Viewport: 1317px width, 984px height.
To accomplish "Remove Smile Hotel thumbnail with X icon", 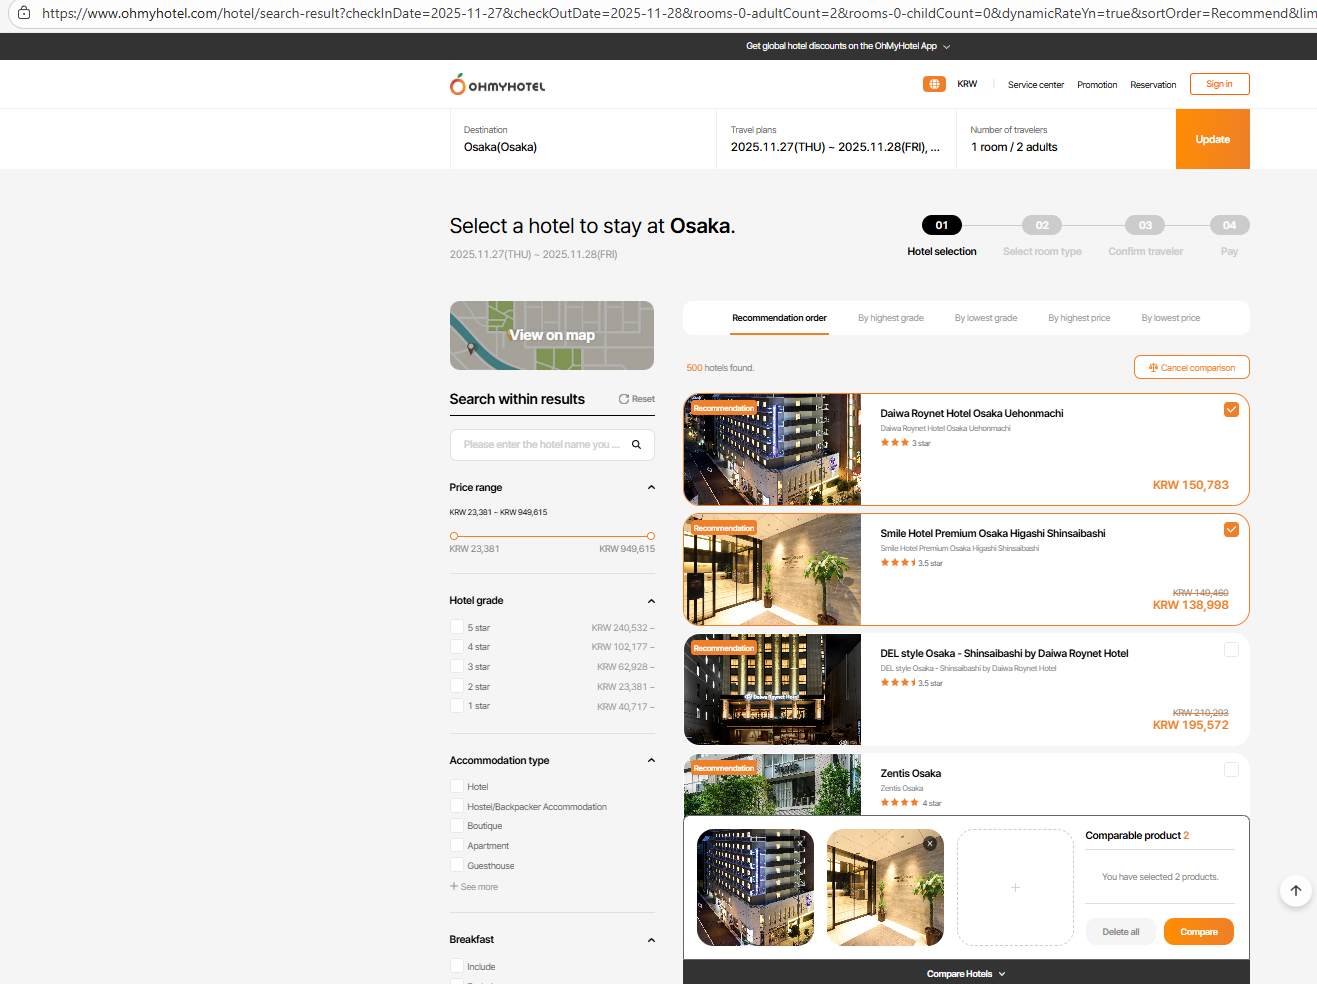I will (x=930, y=844).
